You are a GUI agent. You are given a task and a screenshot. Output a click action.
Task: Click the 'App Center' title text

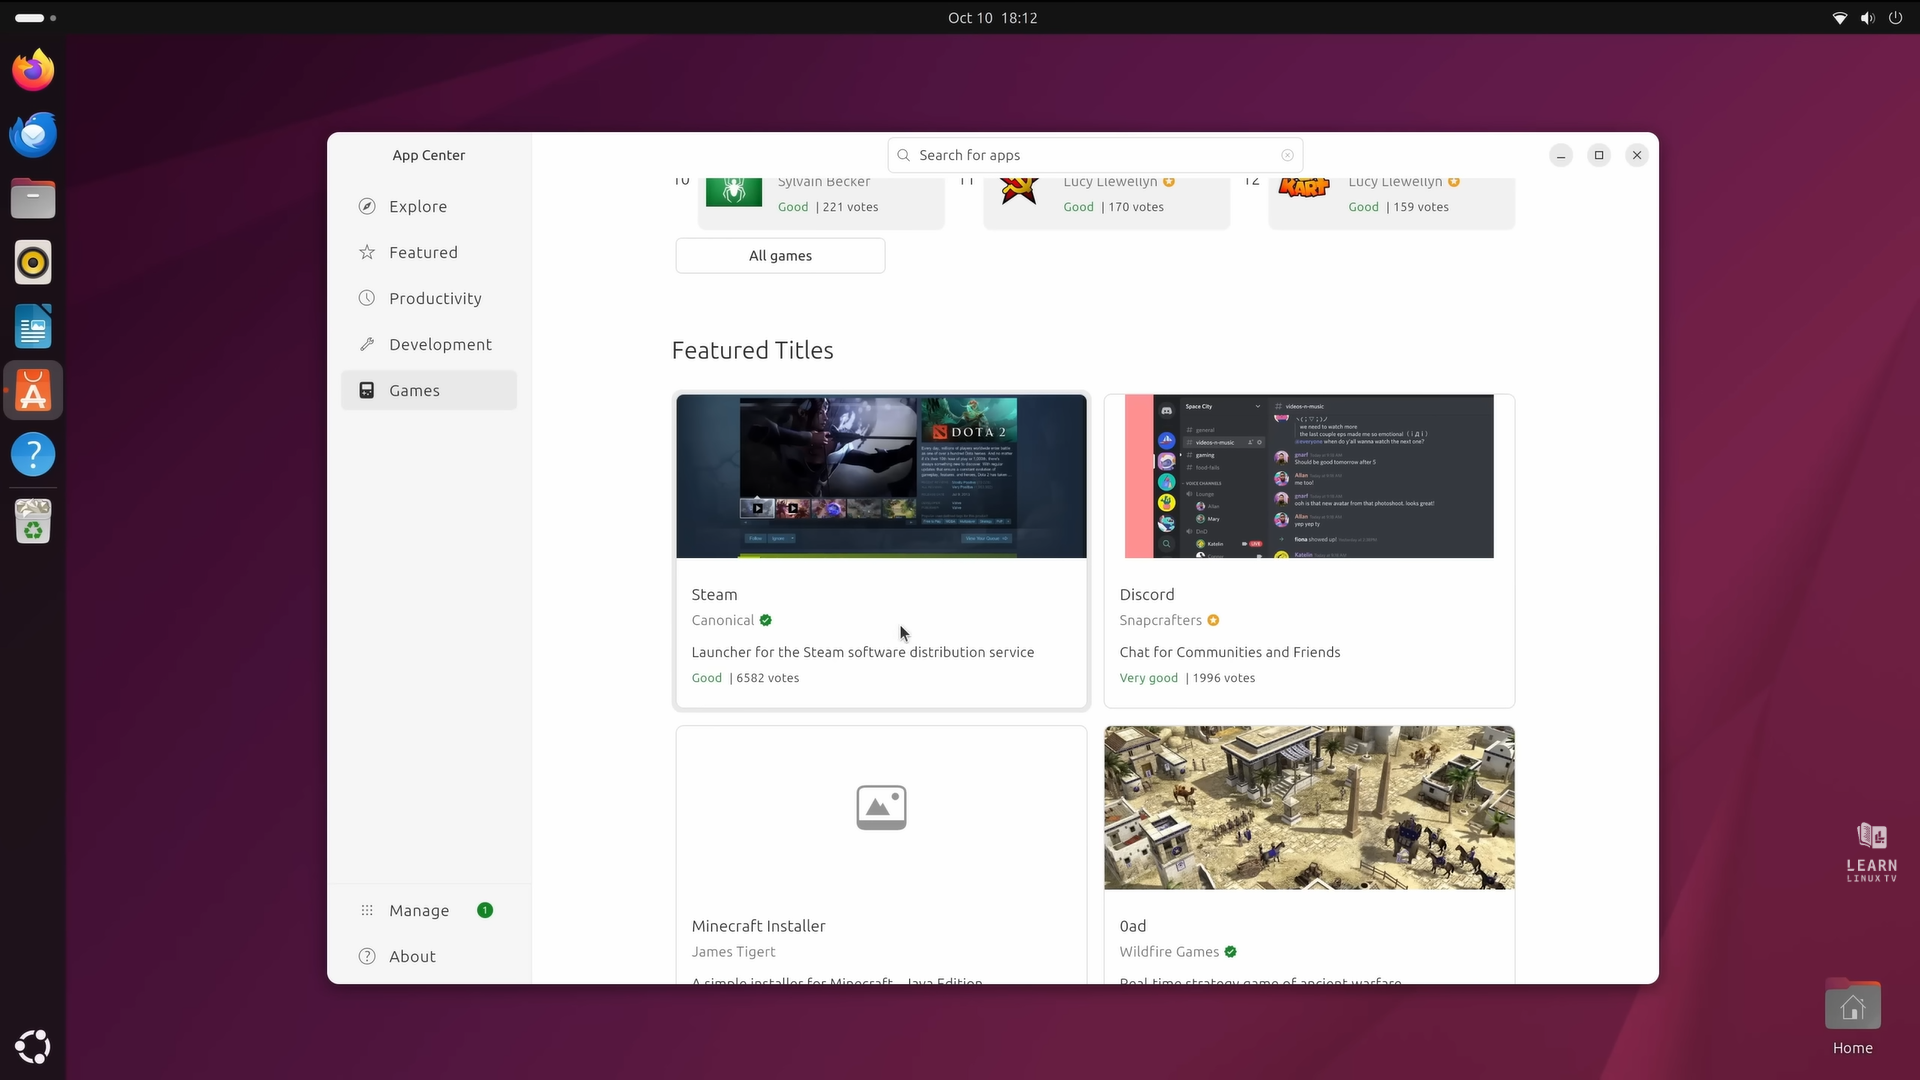(428, 155)
